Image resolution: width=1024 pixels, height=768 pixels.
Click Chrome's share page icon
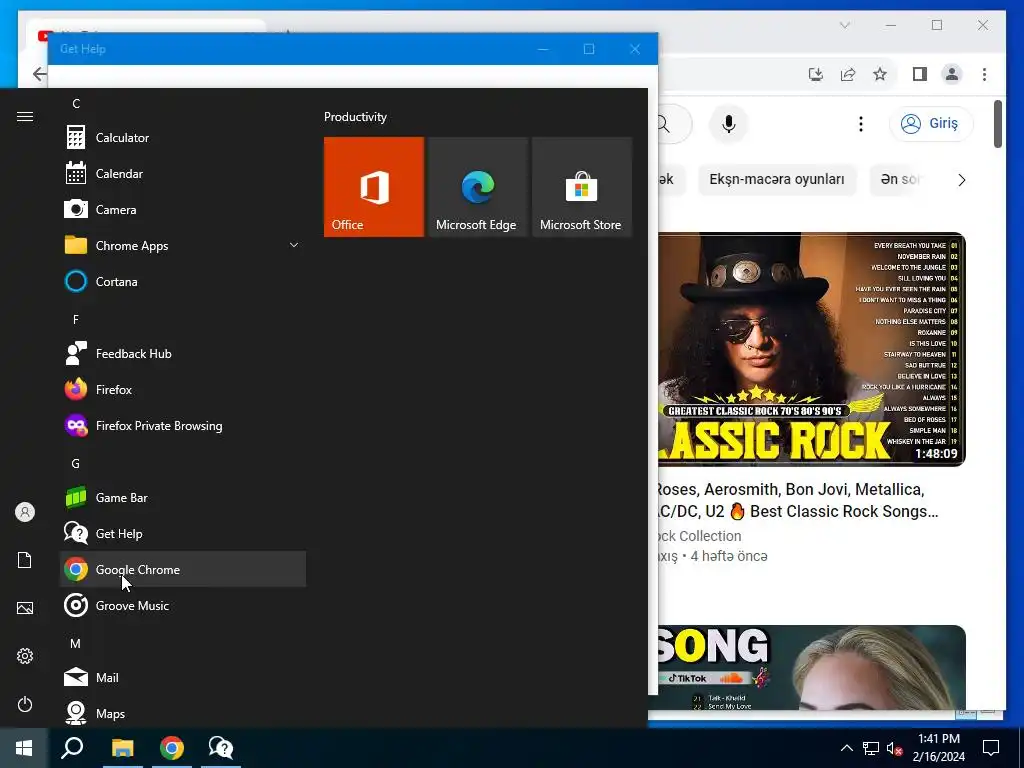(848, 74)
